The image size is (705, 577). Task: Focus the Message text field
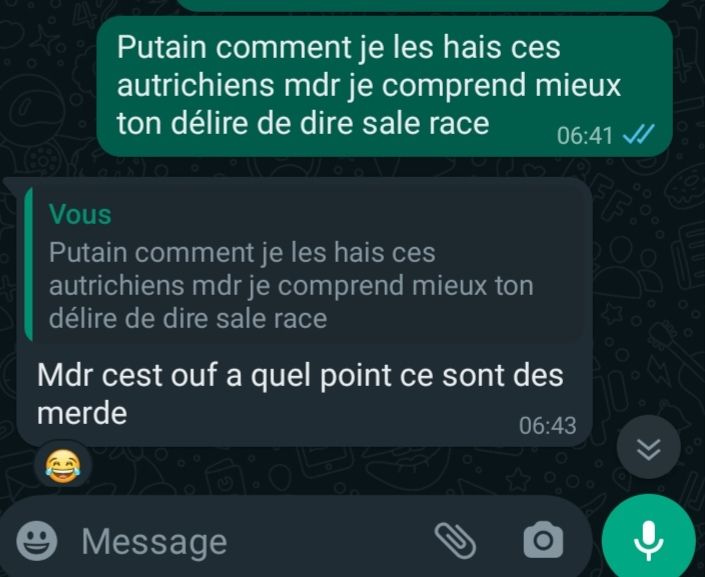[252, 541]
